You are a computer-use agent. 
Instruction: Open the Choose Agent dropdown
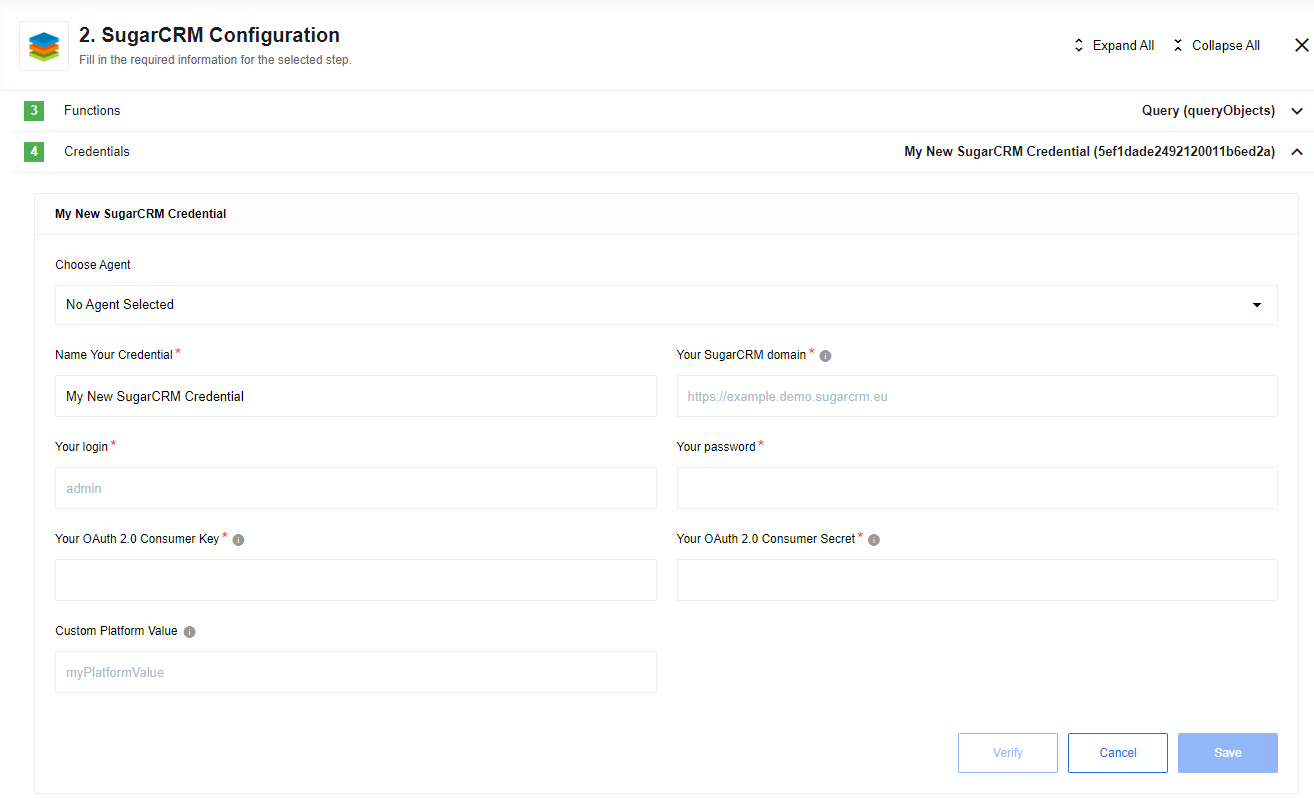[x=666, y=304]
